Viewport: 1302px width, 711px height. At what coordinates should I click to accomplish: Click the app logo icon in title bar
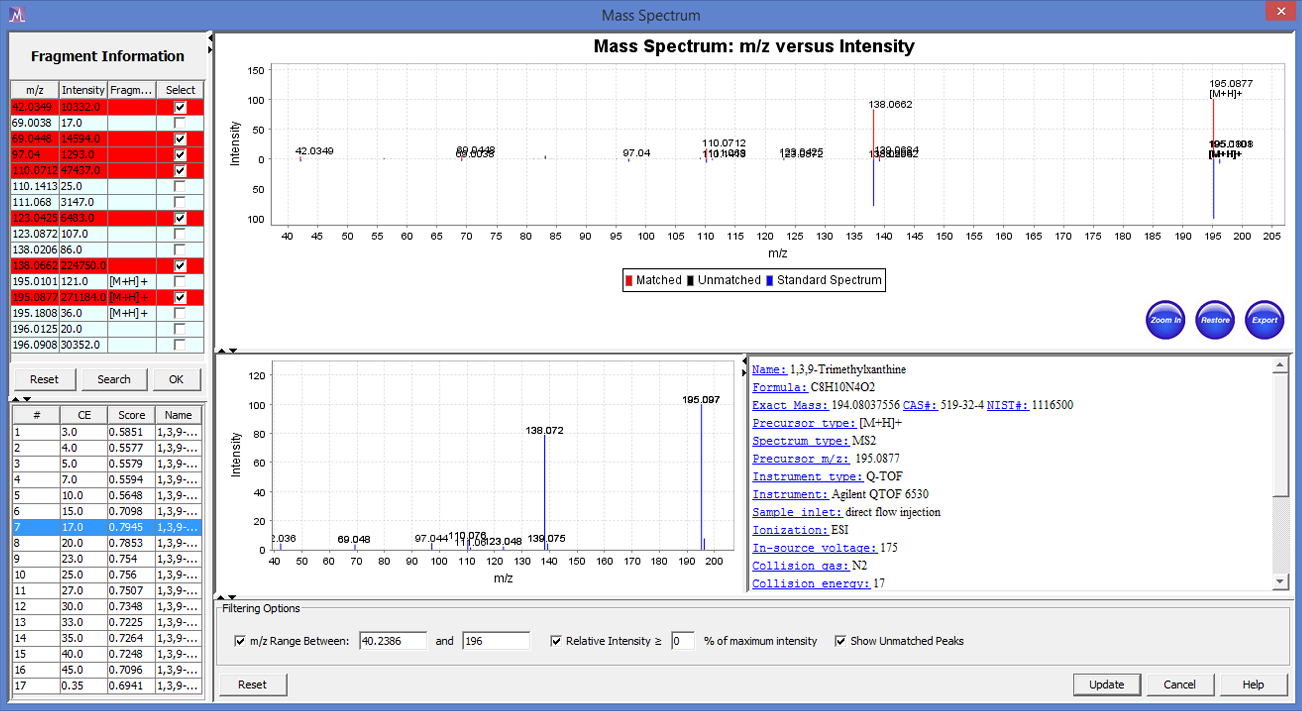pyautogui.click(x=16, y=15)
